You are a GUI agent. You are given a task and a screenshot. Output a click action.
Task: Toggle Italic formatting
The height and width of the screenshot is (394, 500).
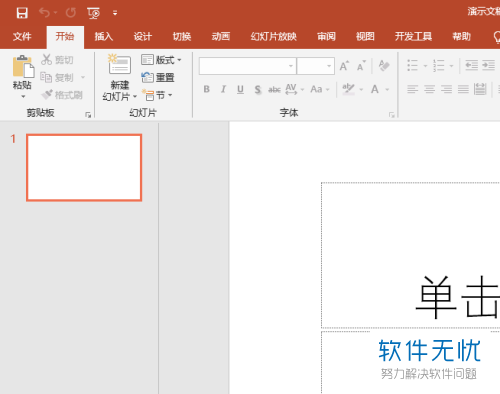[x=223, y=89]
